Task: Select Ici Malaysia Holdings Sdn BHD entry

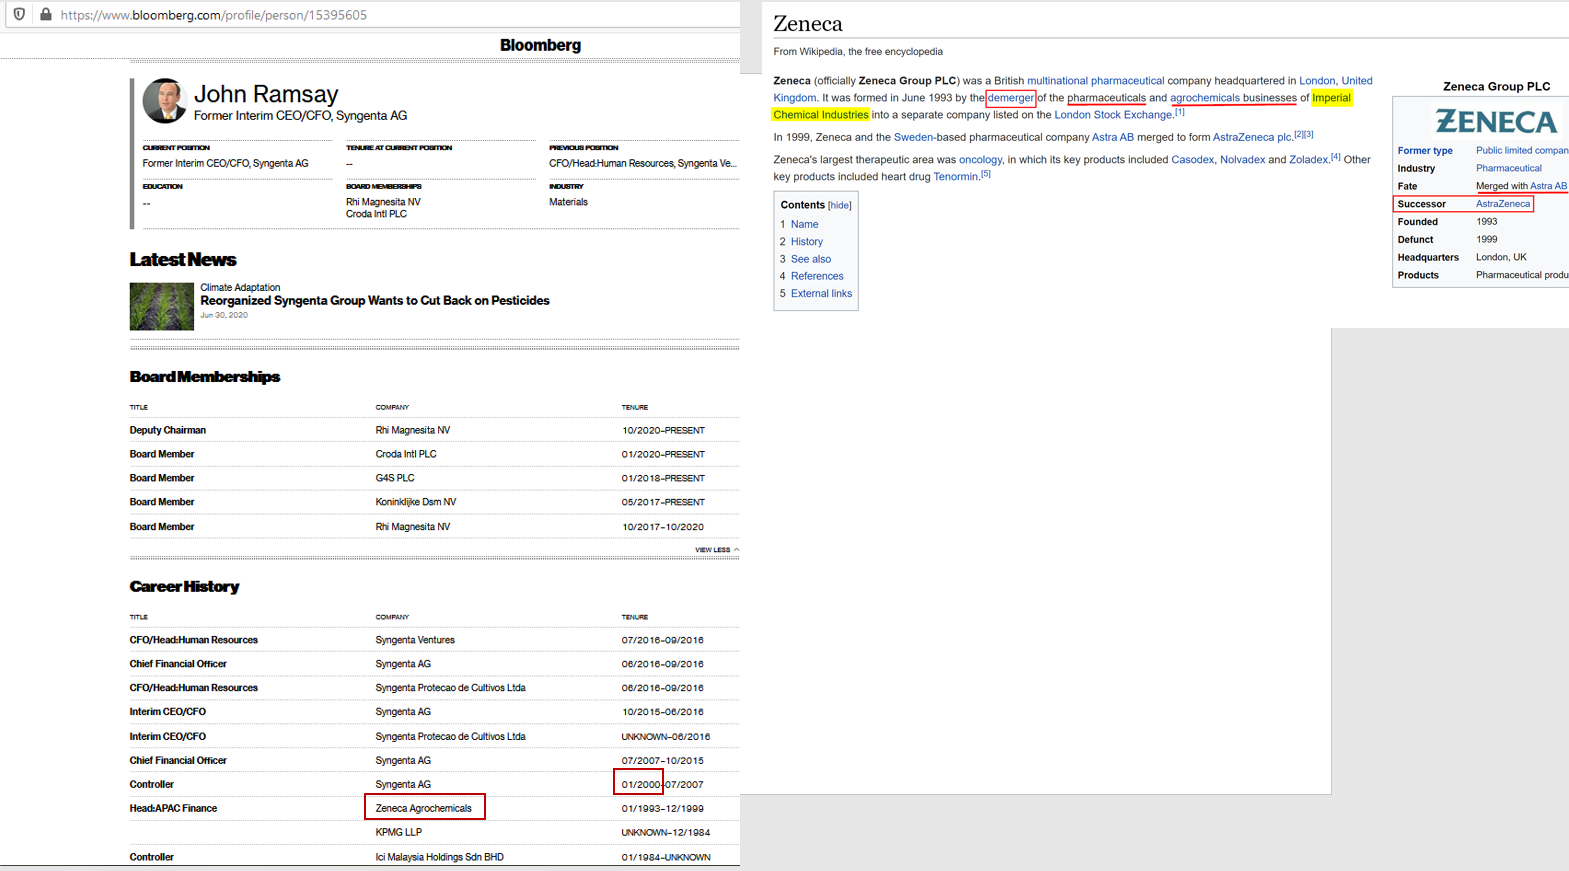Action: pyautogui.click(x=440, y=857)
